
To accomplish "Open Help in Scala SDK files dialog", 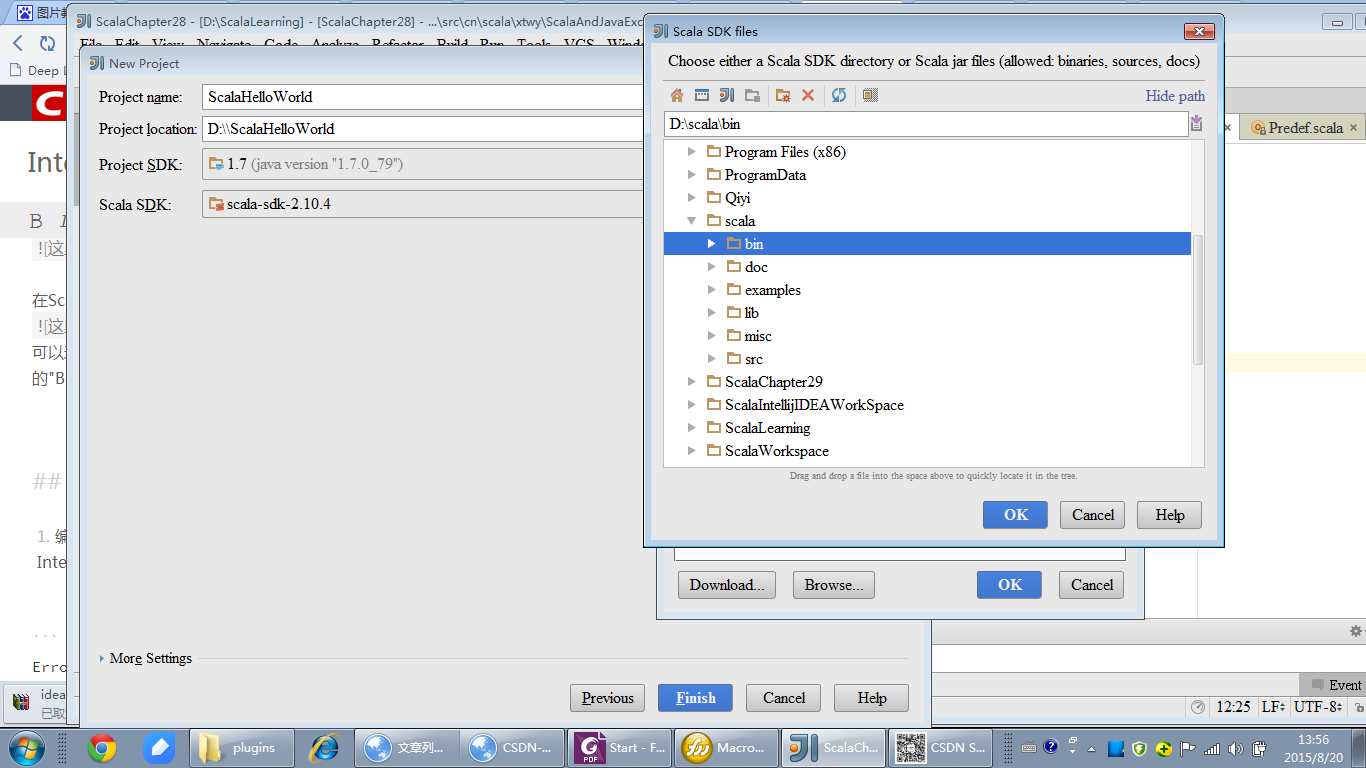I will click(1170, 515).
